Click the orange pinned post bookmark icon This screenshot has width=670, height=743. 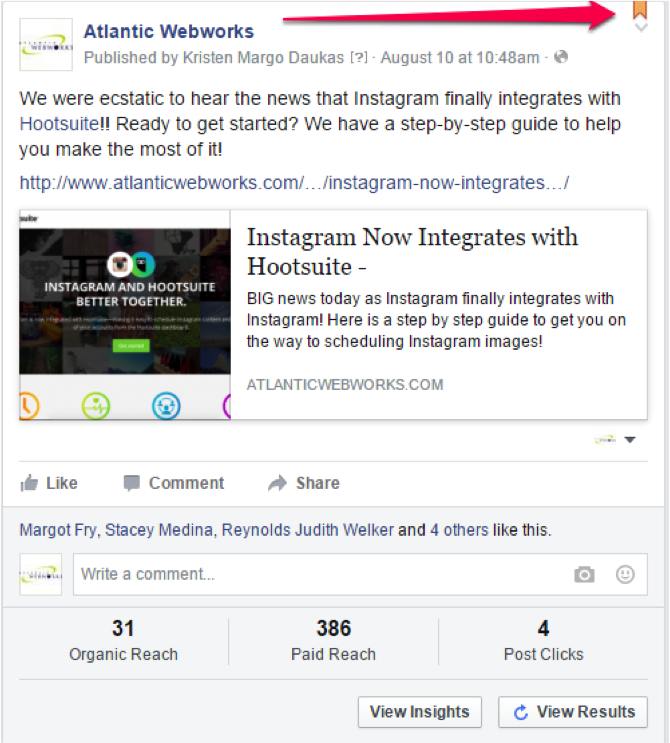[640, 9]
